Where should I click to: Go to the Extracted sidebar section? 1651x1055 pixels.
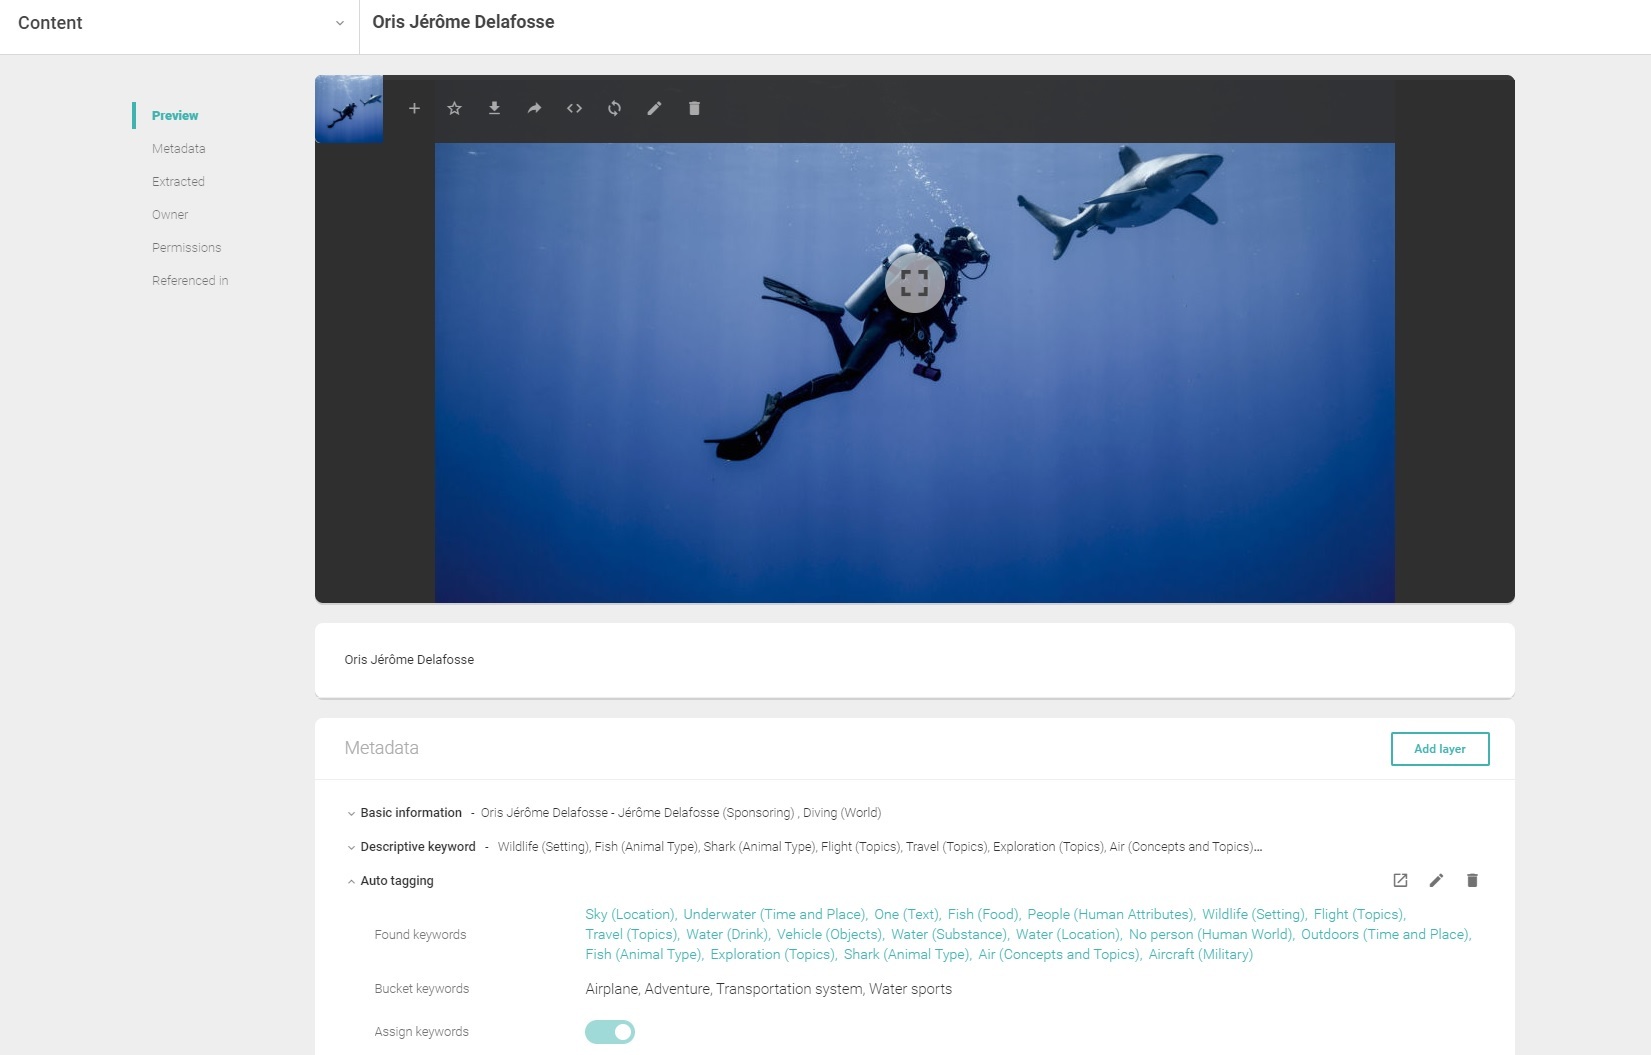(x=178, y=181)
